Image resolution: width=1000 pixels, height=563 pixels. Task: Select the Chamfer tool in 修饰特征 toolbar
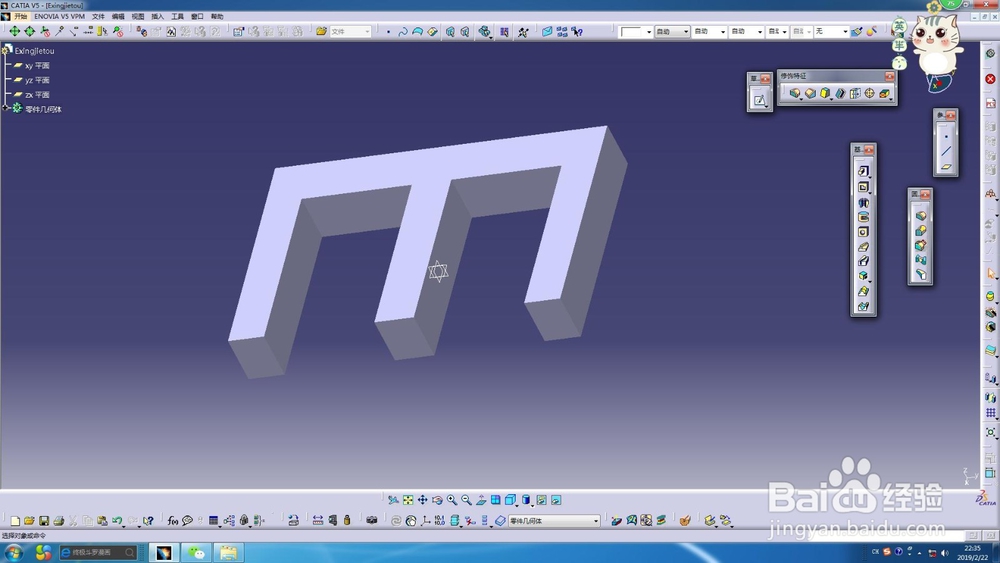810,93
